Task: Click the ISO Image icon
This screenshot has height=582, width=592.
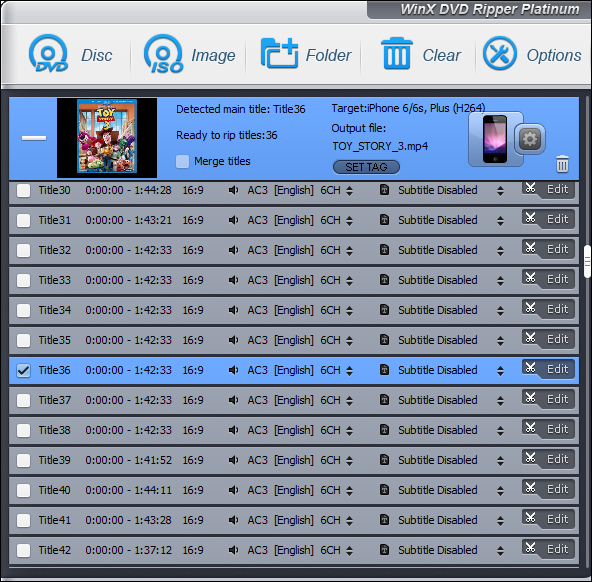Action: 163,54
